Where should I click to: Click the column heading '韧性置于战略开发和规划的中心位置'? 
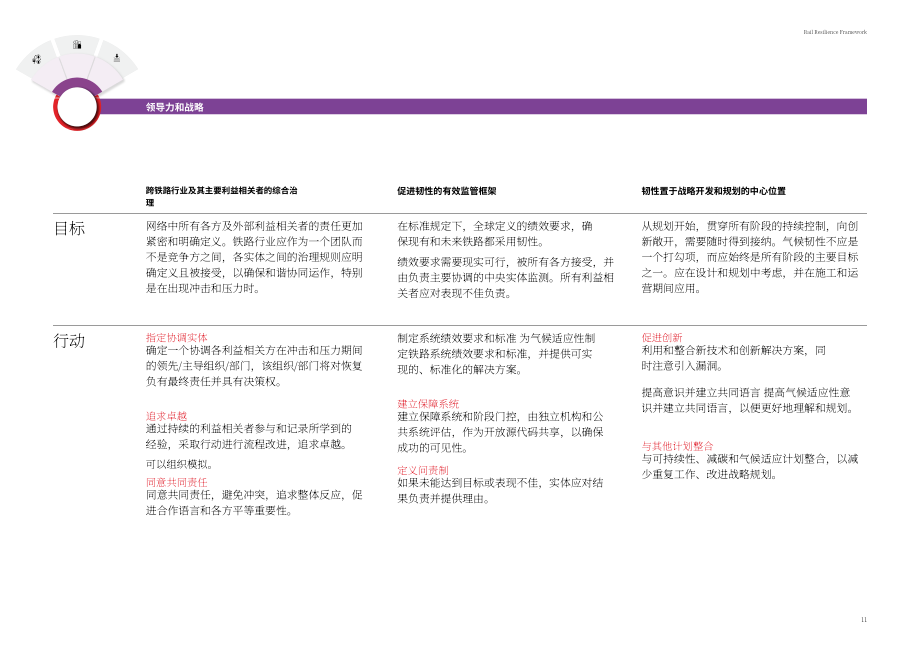[713, 191]
